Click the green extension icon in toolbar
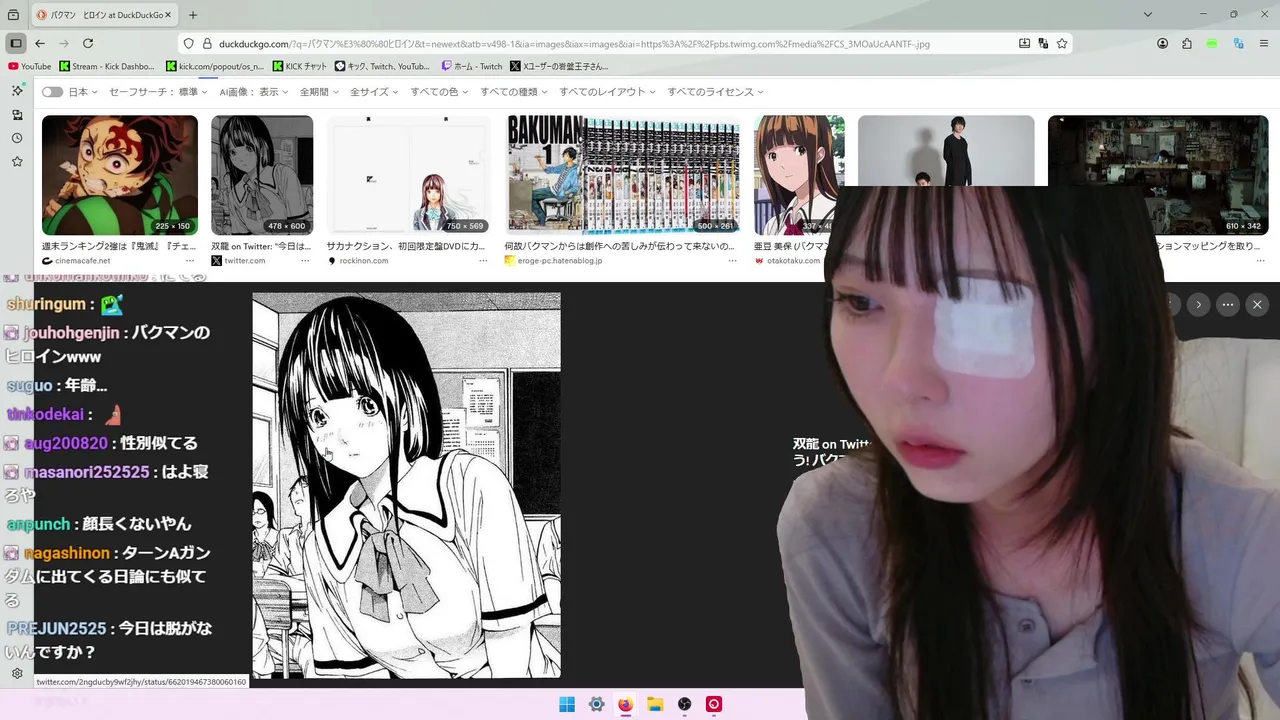The width and height of the screenshot is (1280, 720). coord(1212,44)
